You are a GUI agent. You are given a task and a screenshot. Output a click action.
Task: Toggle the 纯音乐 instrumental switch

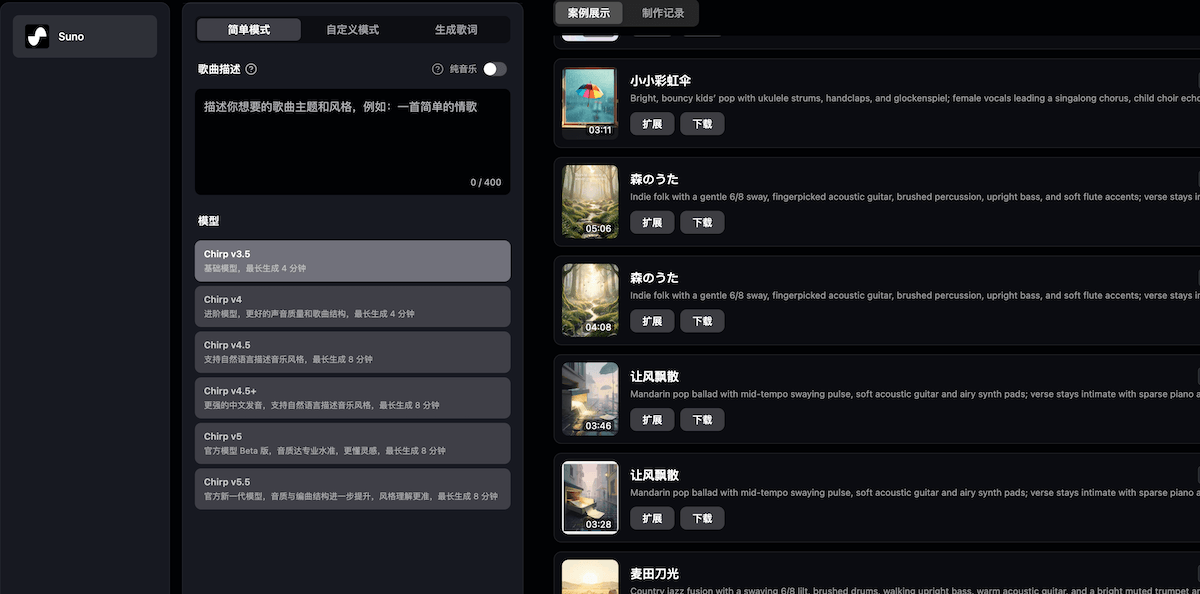(495, 69)
